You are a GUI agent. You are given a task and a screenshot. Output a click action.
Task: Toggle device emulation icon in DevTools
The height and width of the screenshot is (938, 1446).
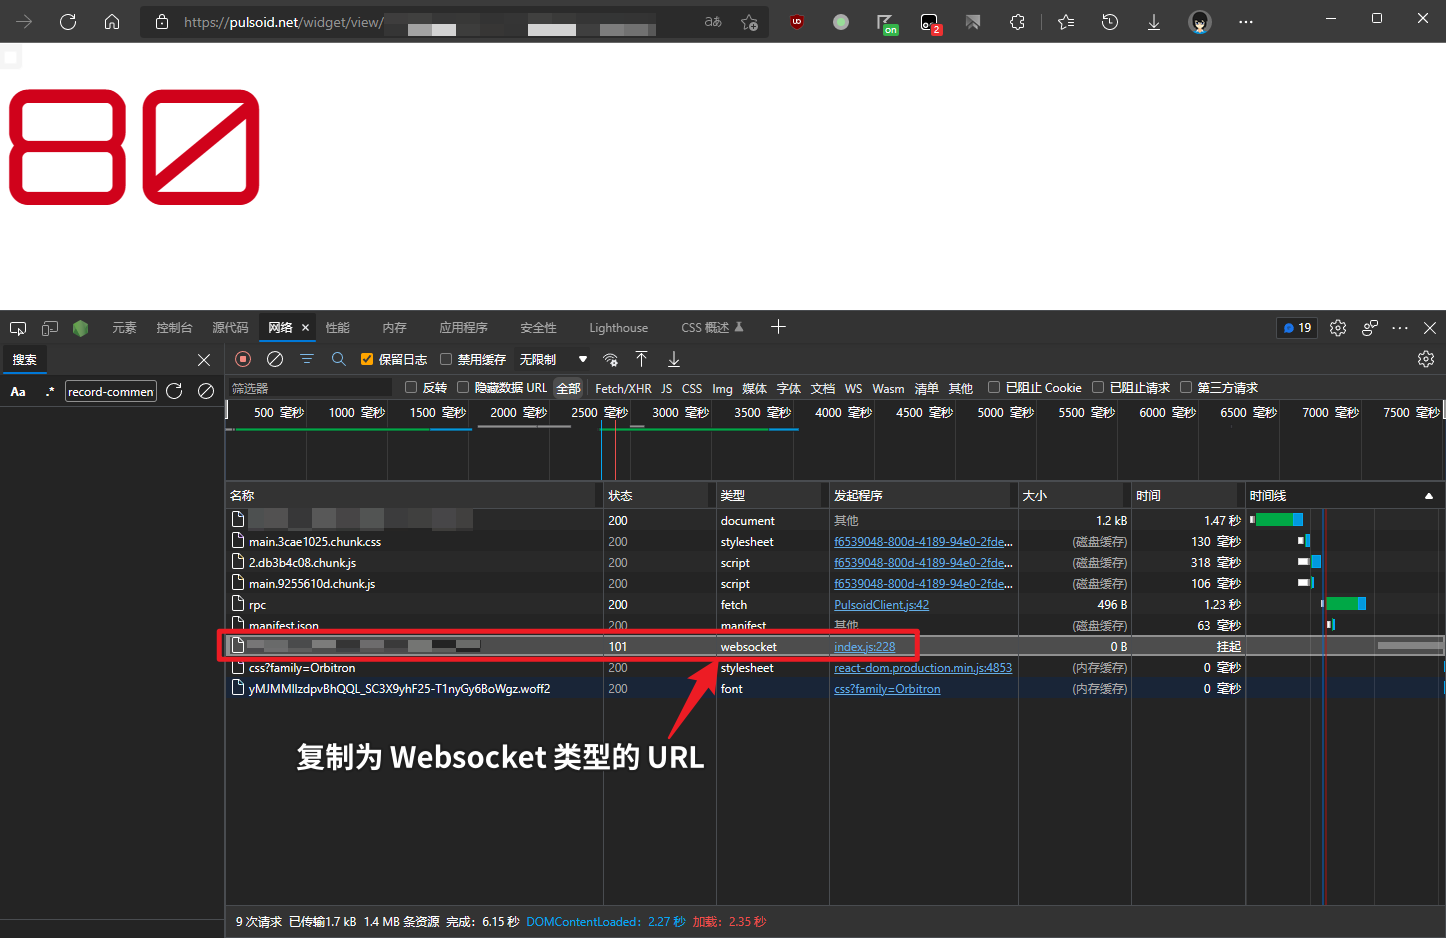(50, 328)
